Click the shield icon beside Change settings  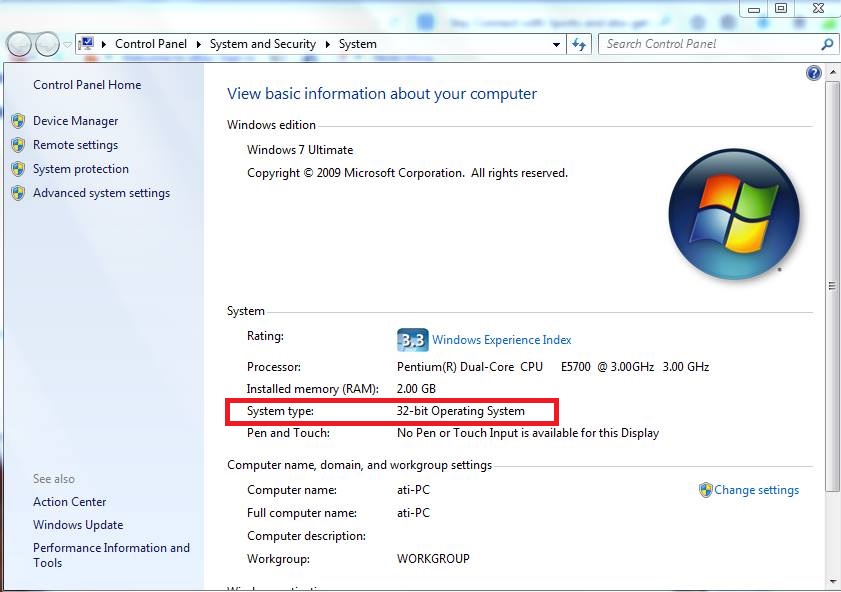pyautogui.click(x=705, y=490)
